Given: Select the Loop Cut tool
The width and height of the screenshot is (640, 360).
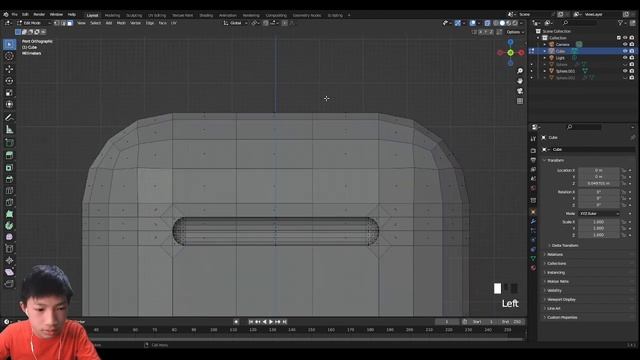Looking at the screenshot, I should pos(9,191).
